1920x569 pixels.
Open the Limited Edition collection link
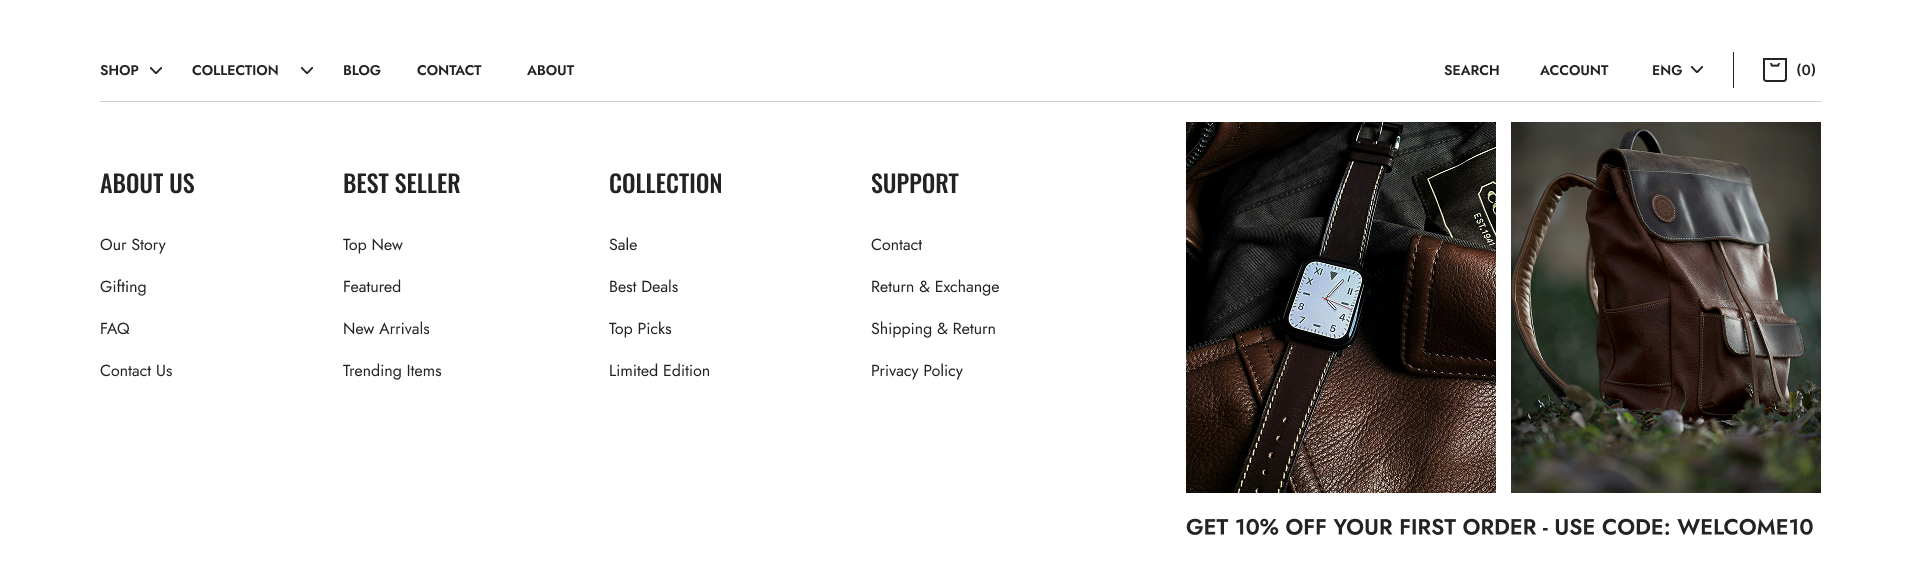[x=659, y=371]
